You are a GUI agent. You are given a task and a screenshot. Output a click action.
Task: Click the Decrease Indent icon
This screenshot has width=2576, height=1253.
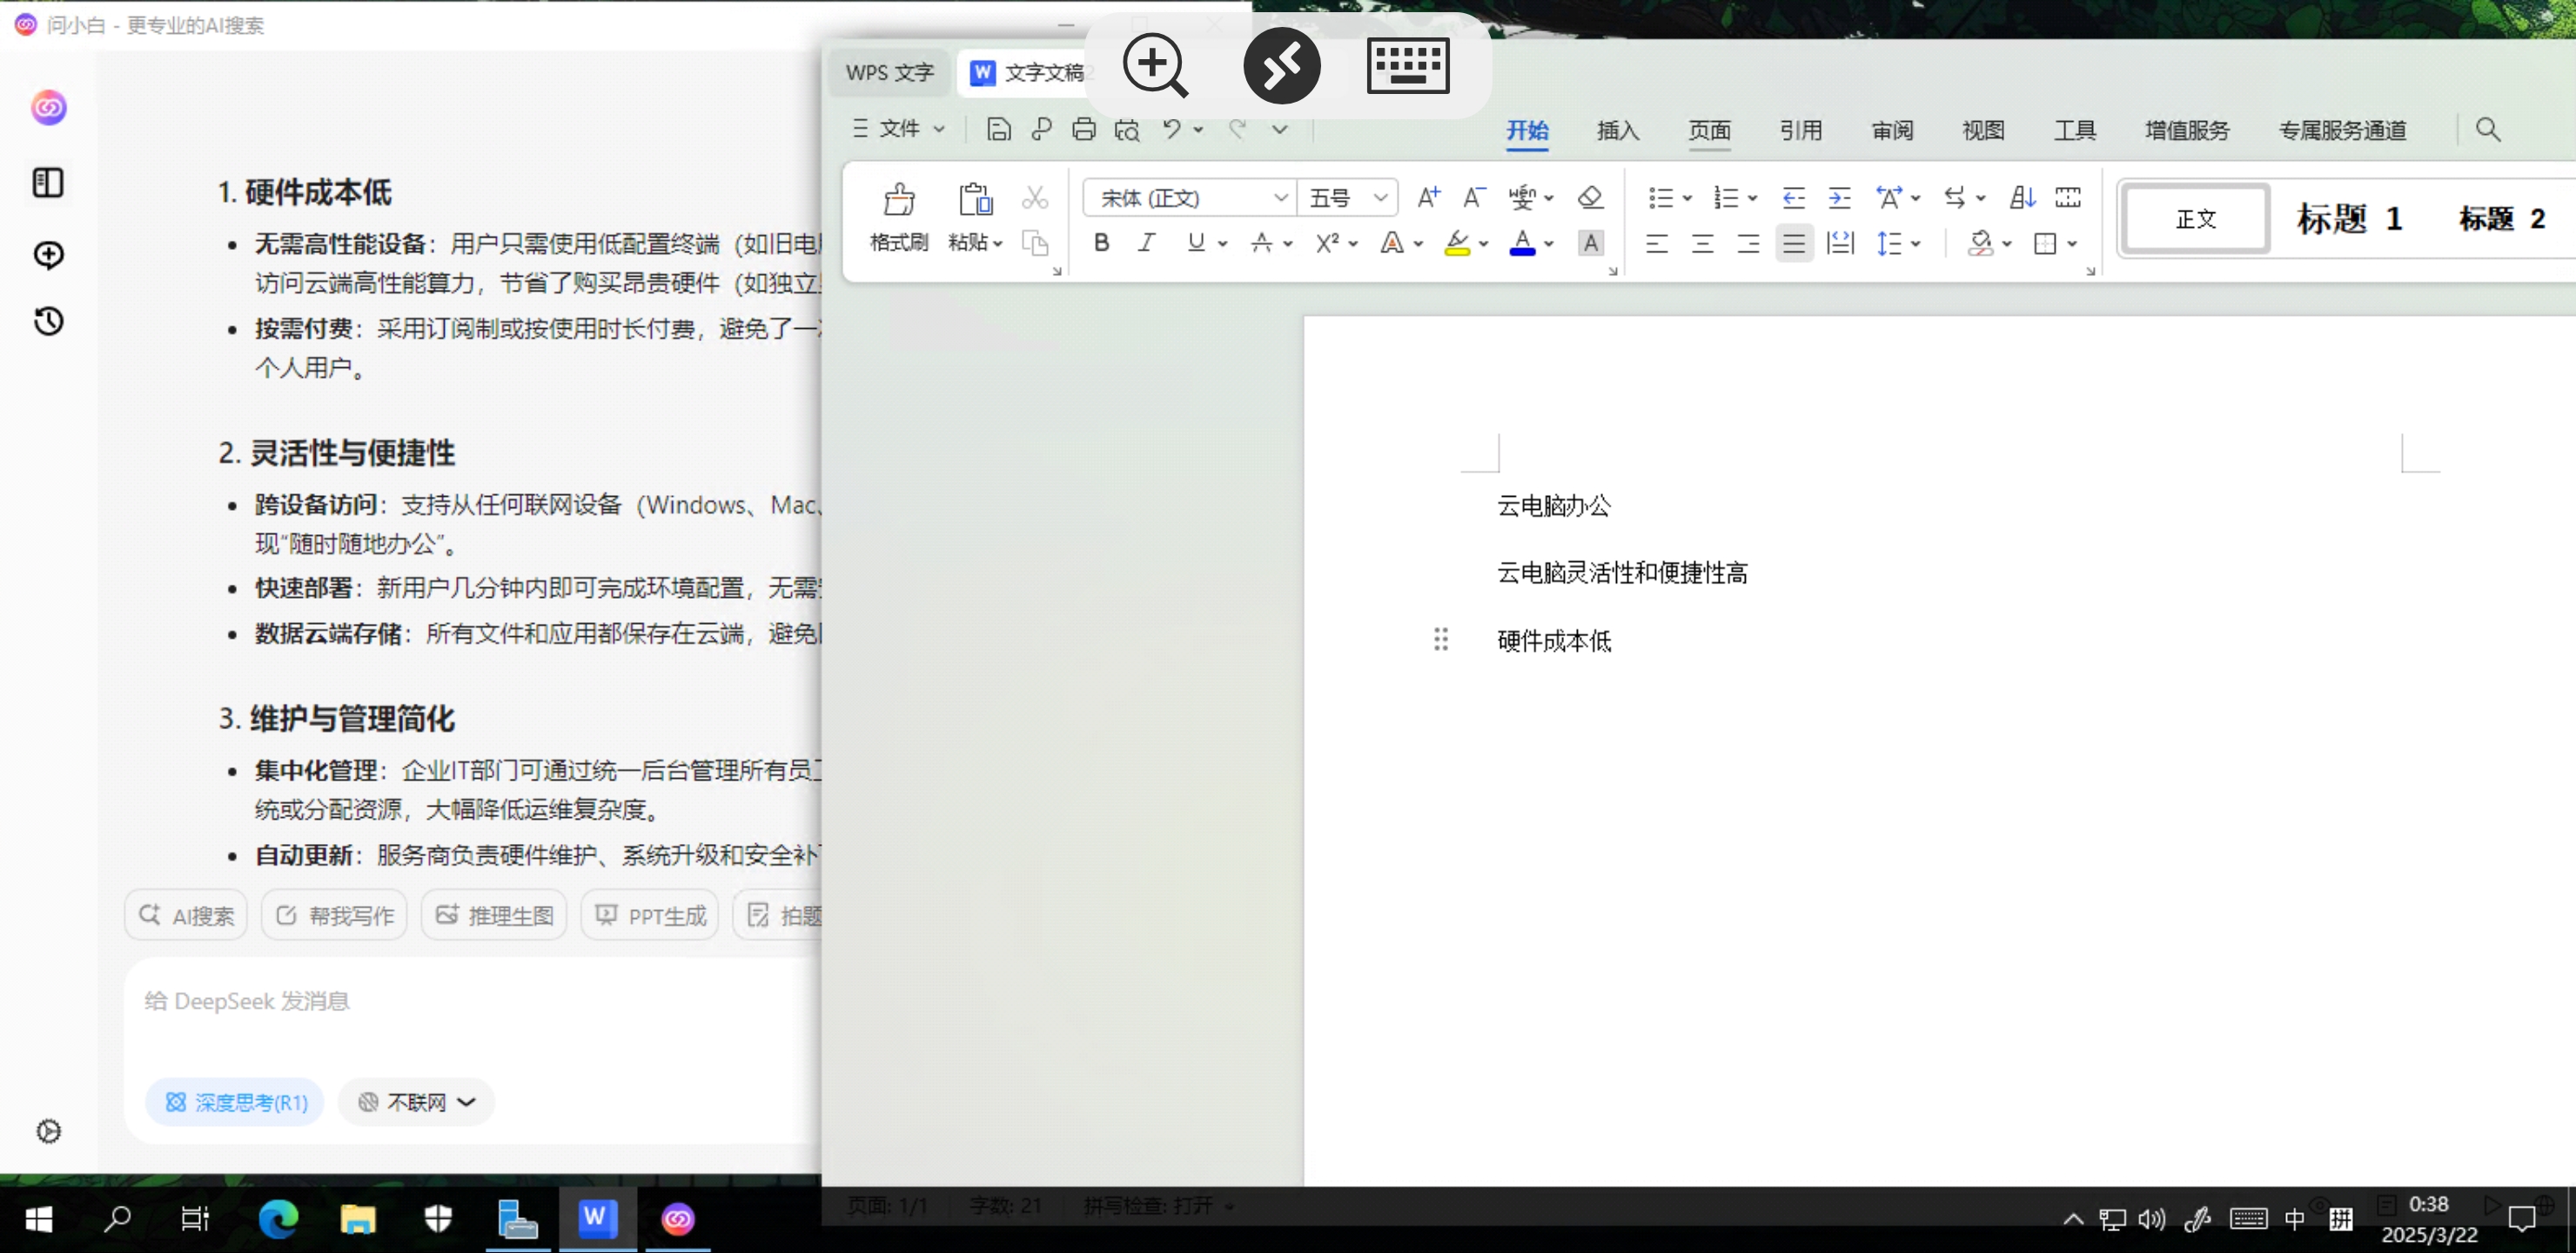[x=1793, y=197]
